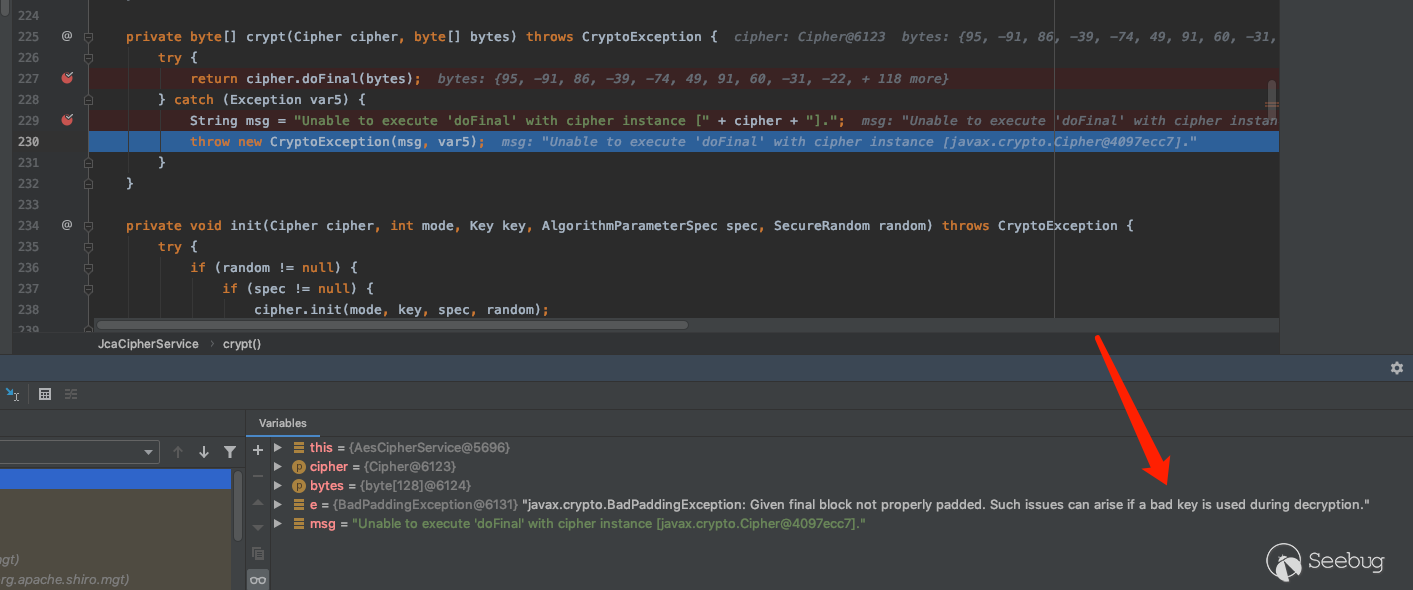Screen dimensions: 1413x590
Task: Collapse the crypt method fold marker at line 225
Action: point(89,37)
